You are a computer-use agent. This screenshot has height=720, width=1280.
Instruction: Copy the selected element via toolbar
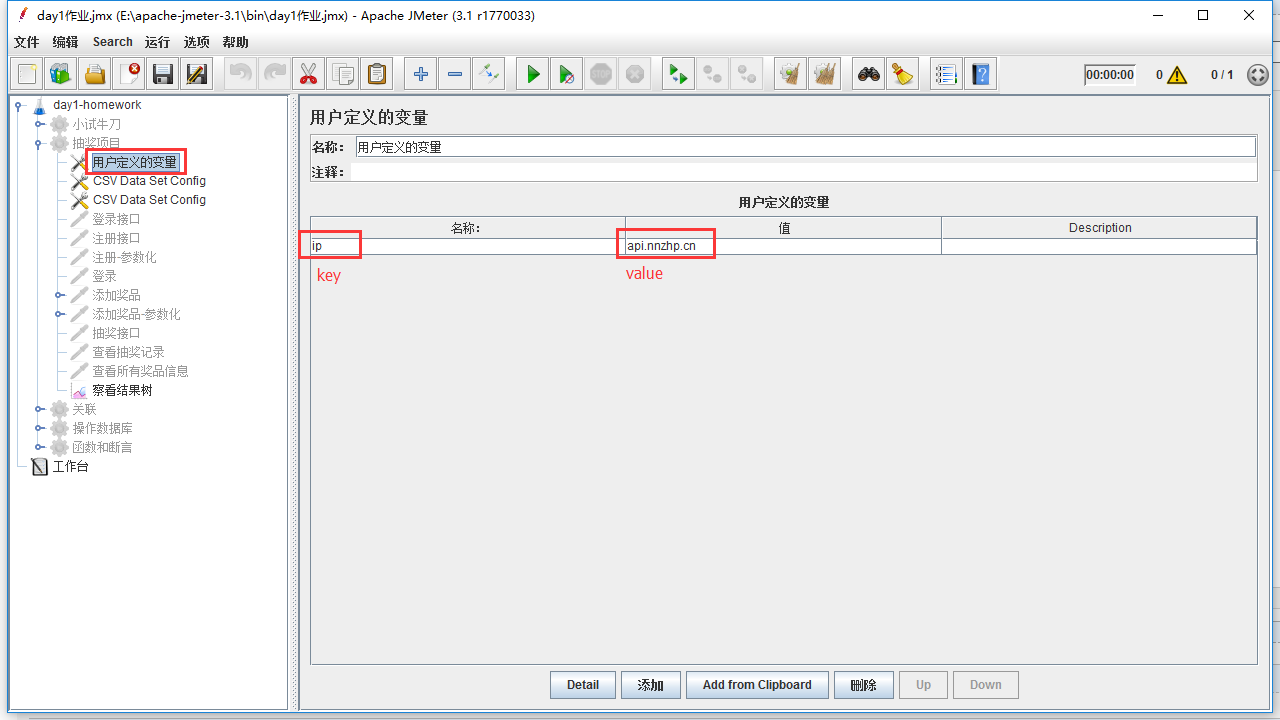(342, 74)
